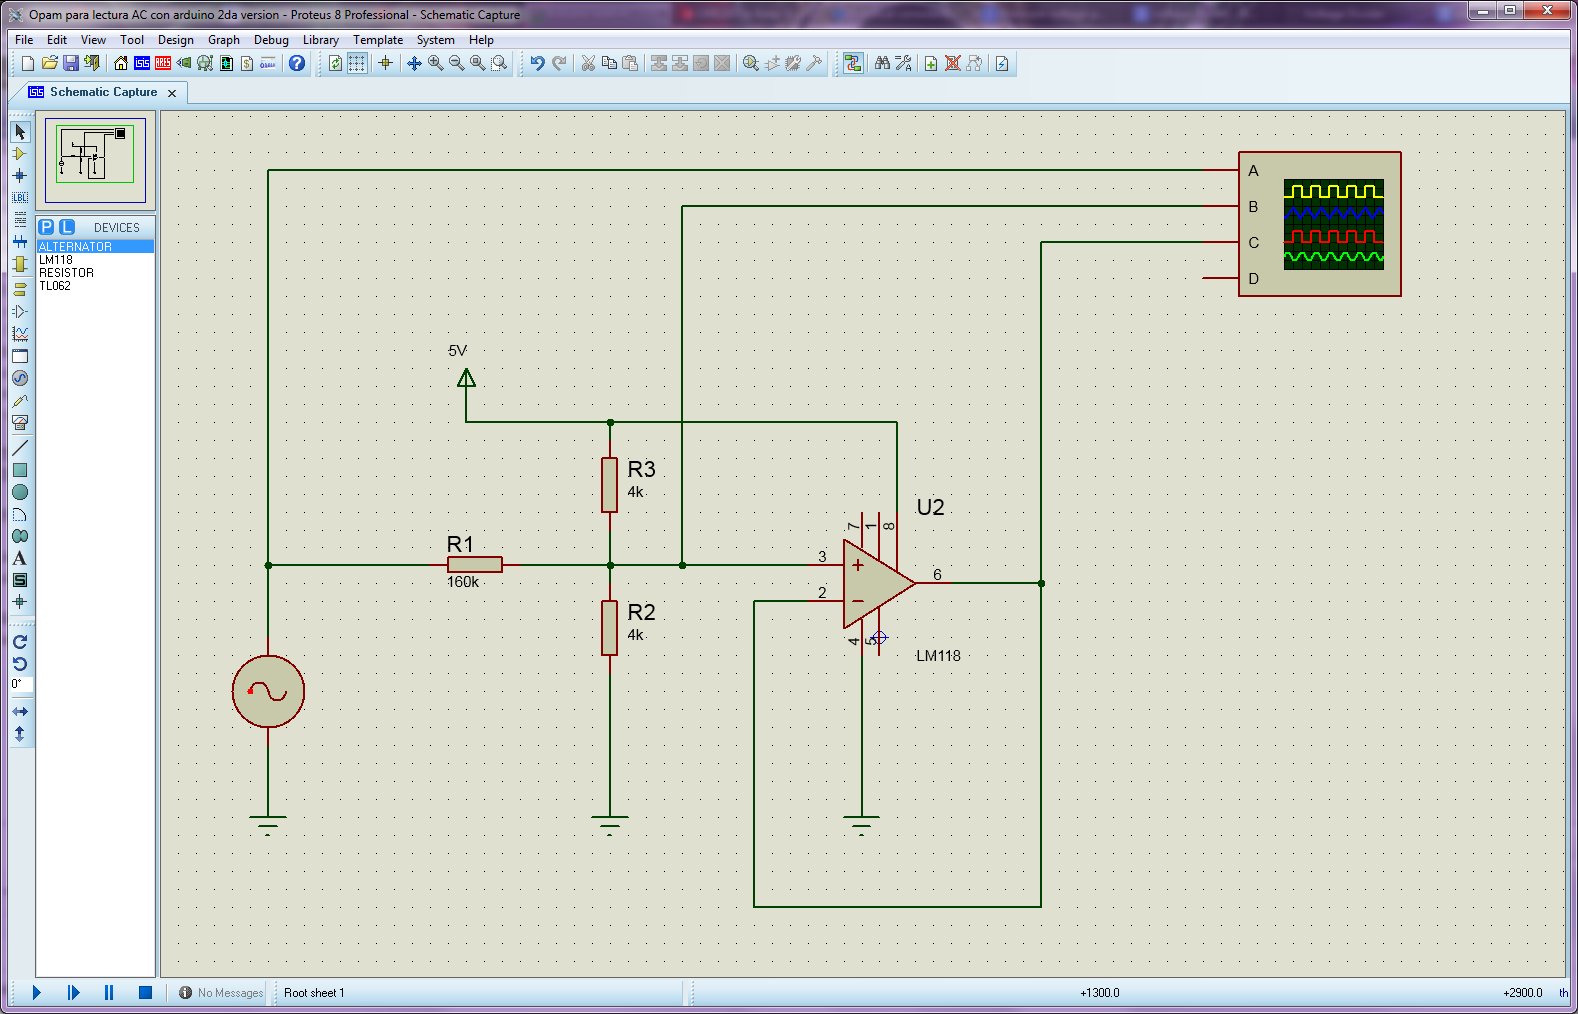This screenshot has width=1578, height=1014.
Task: Toggle the wire autorouter icon
Action: point(853,63)
